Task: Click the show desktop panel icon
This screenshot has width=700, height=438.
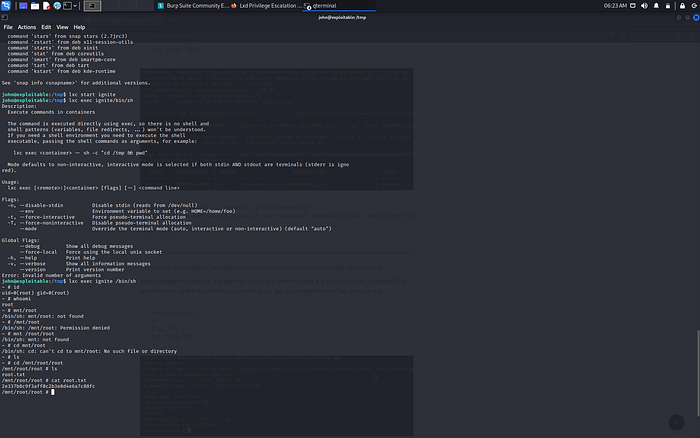Action: coord(22,6)
